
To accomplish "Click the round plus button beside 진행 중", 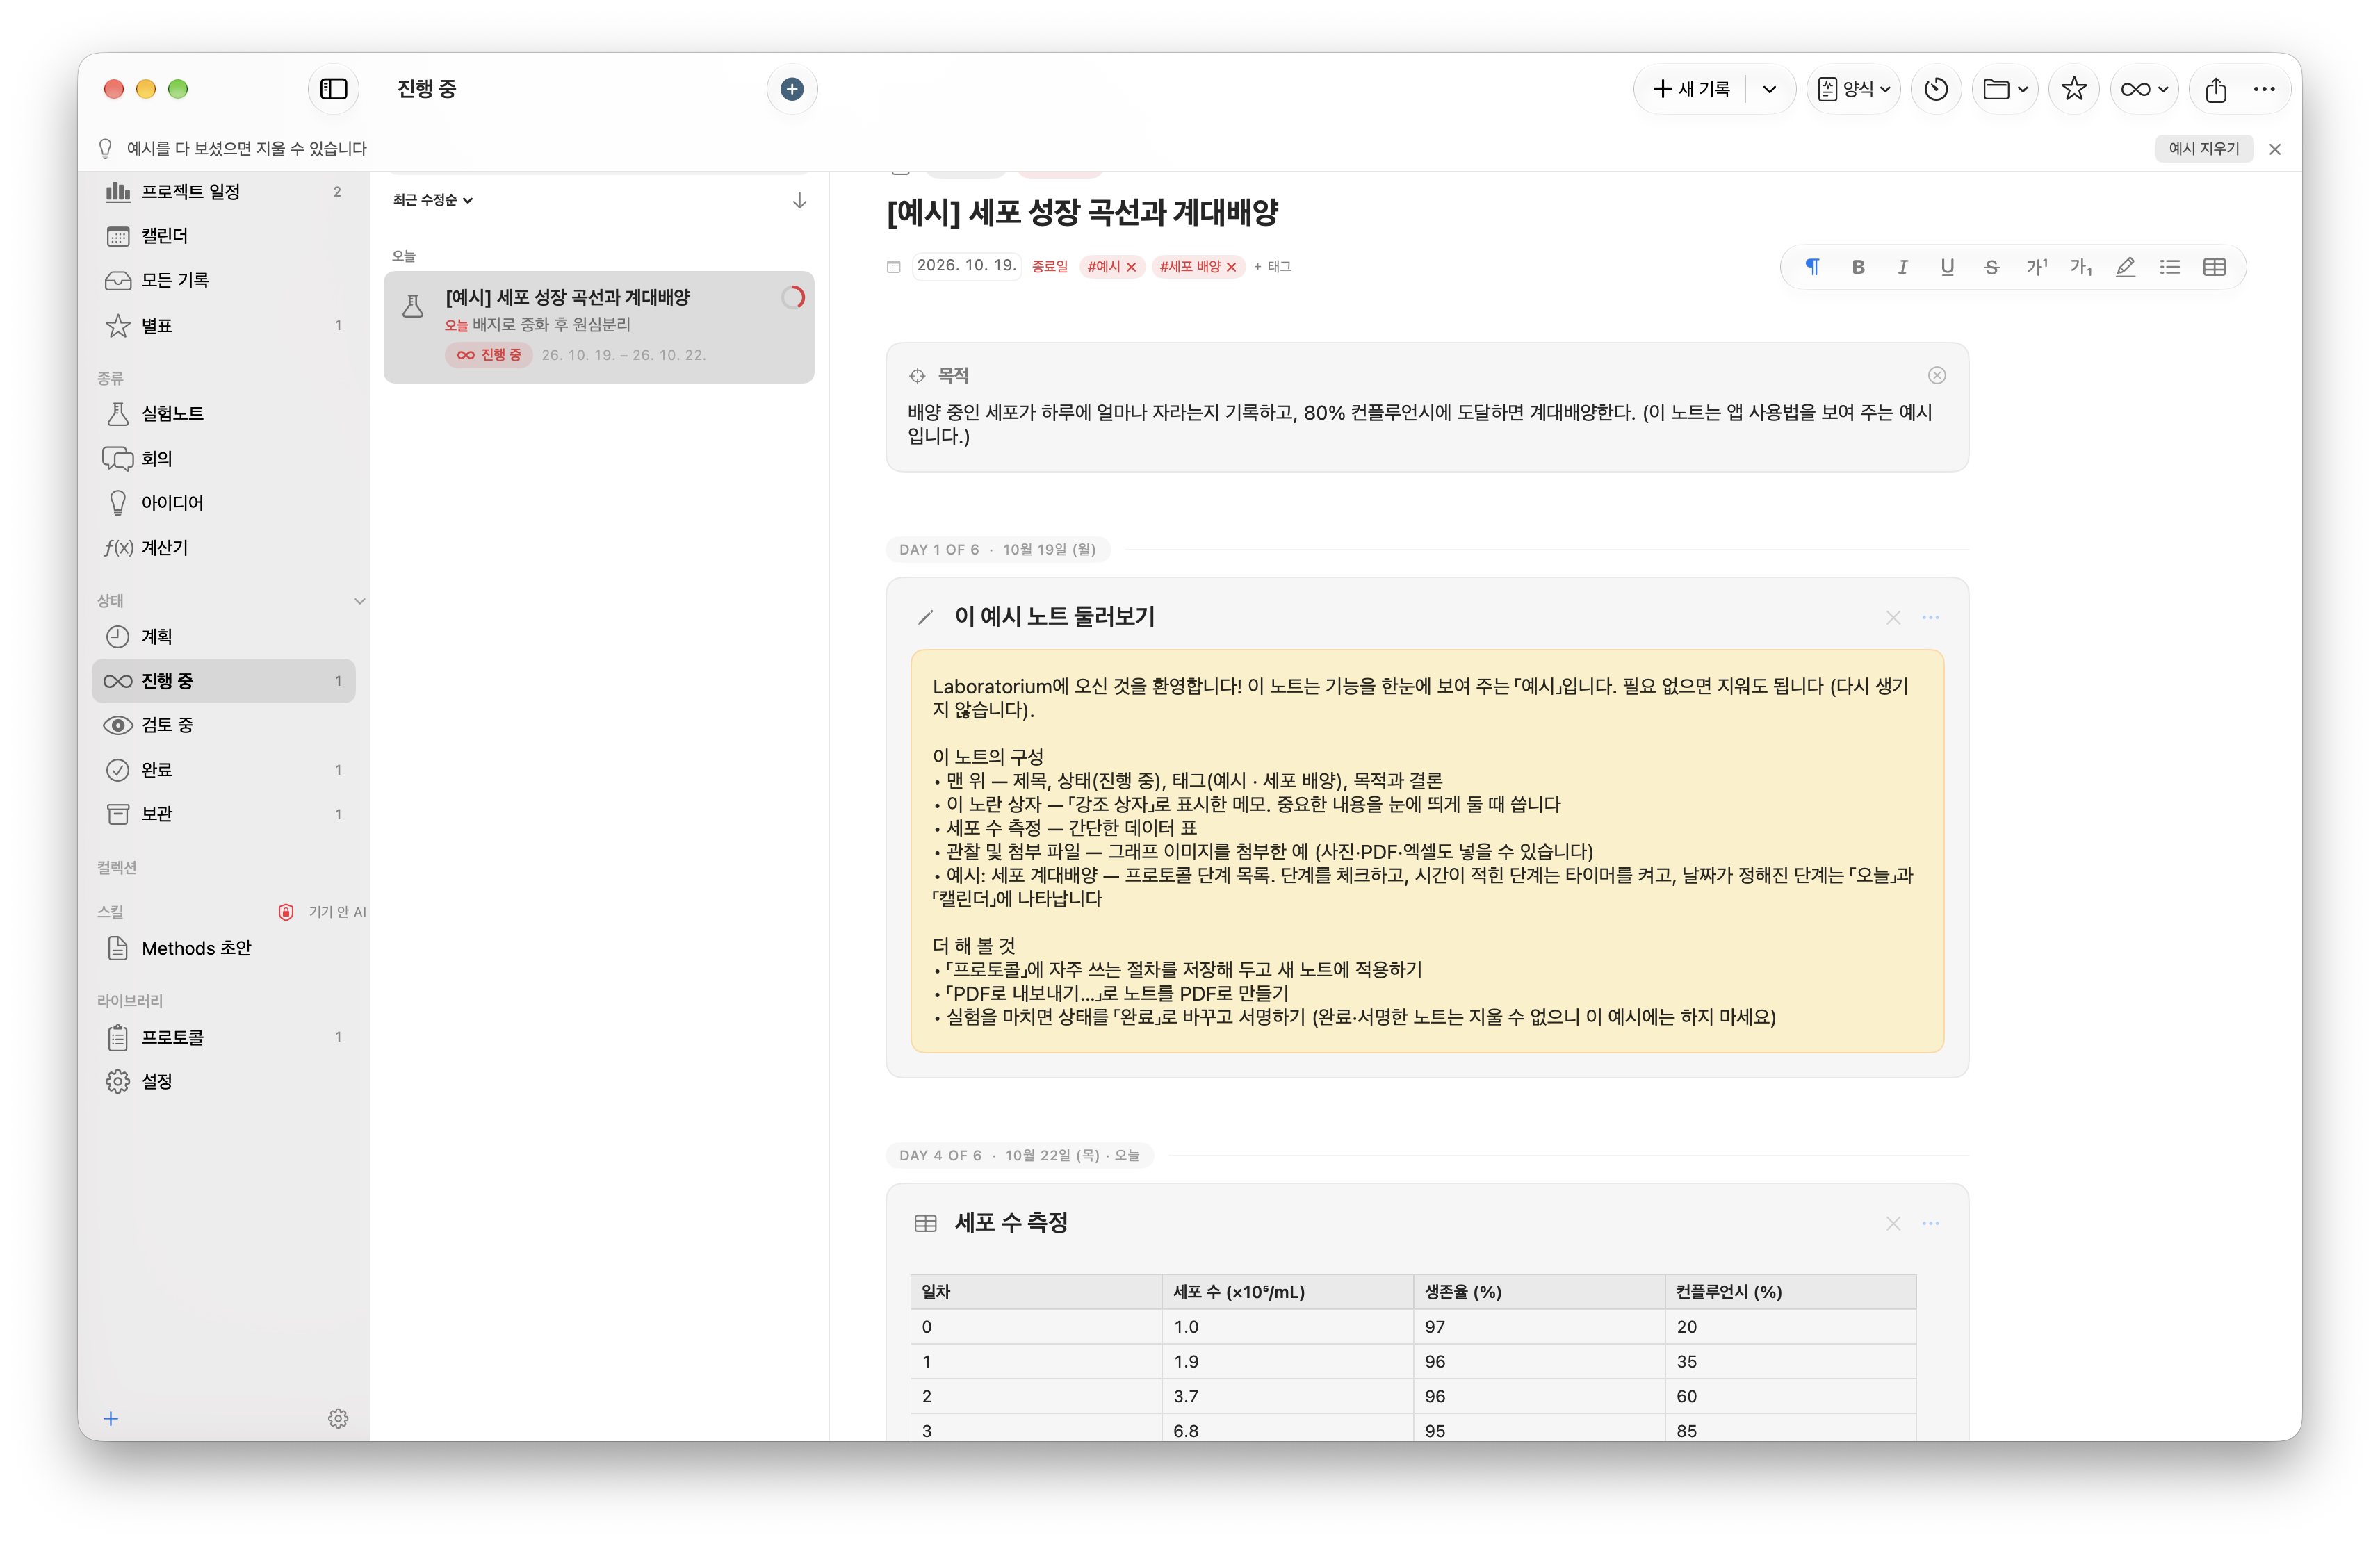I will (791, 89).
